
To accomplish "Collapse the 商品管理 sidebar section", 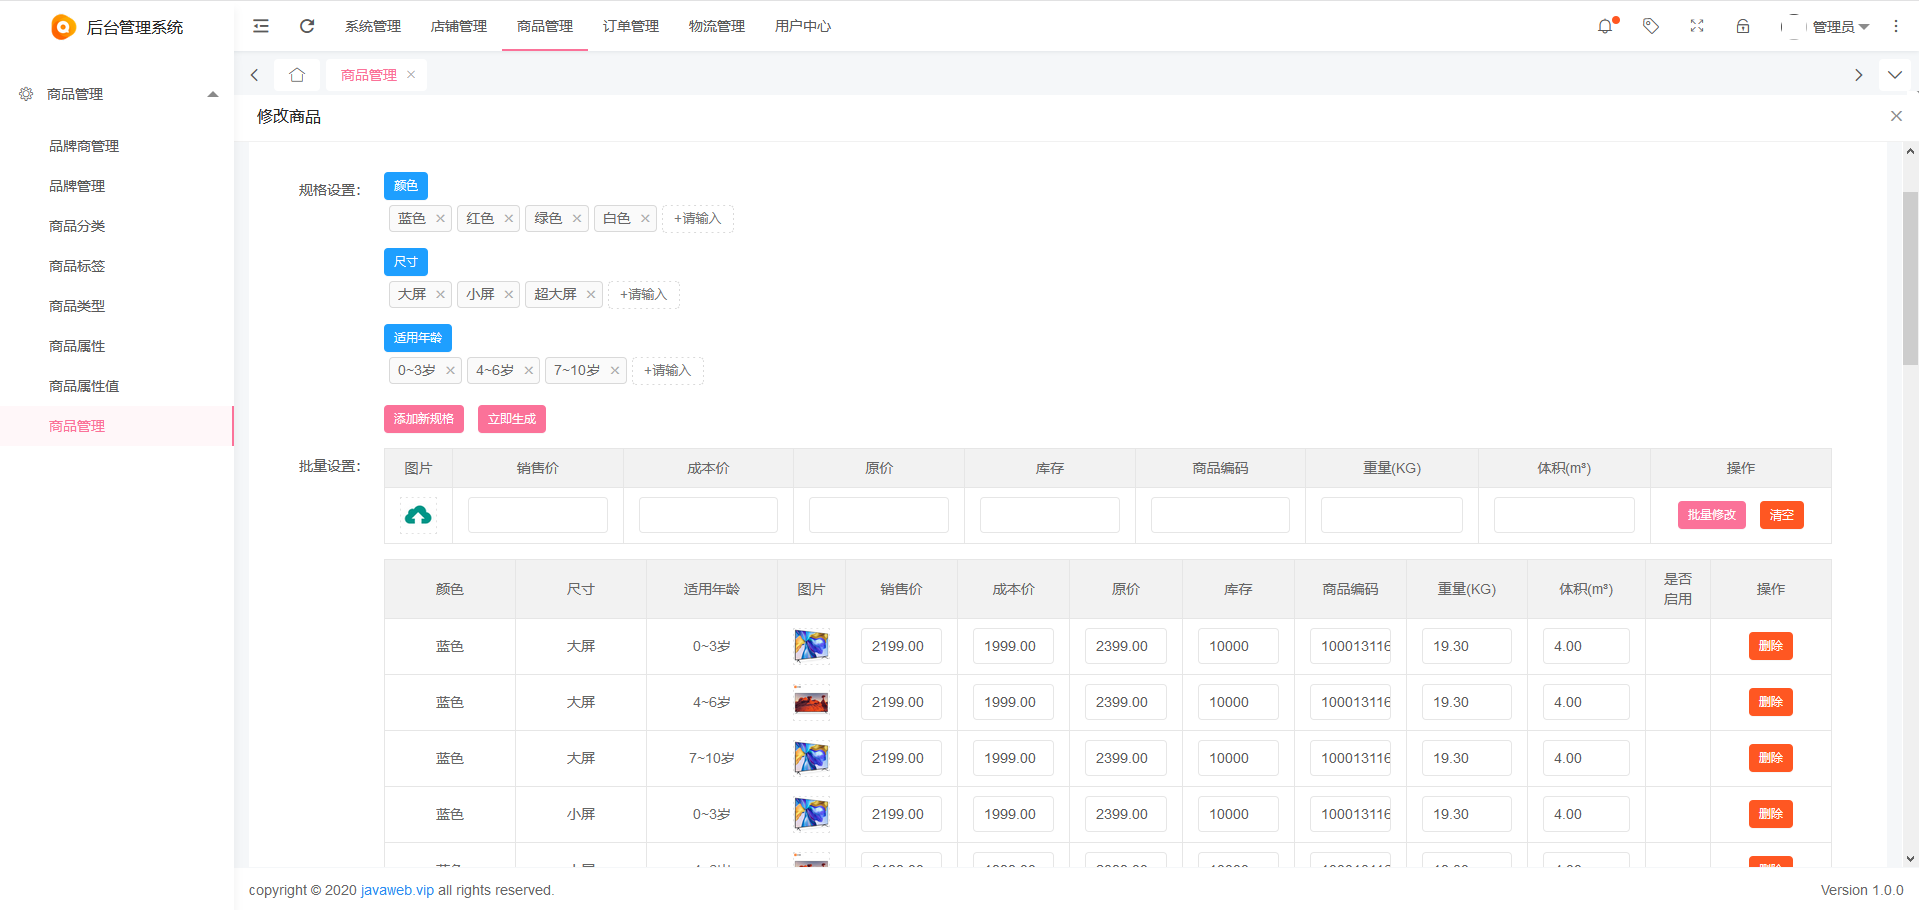I will pos(212,94).
